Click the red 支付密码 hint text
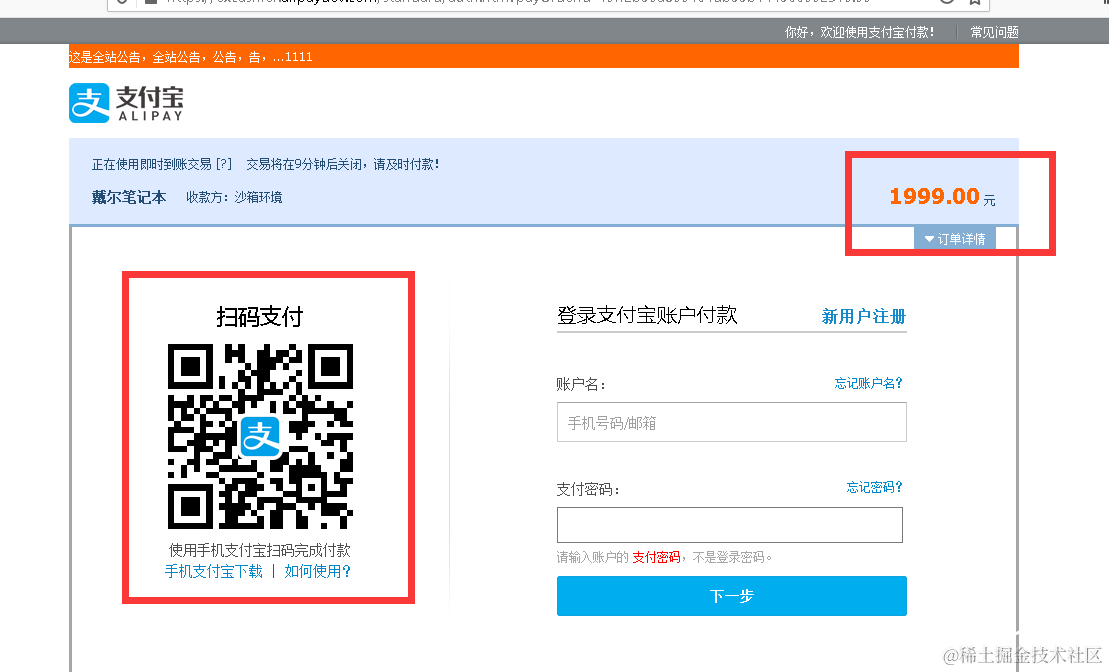The height and width of the screenshot is (672, 1109). point(656,557)
